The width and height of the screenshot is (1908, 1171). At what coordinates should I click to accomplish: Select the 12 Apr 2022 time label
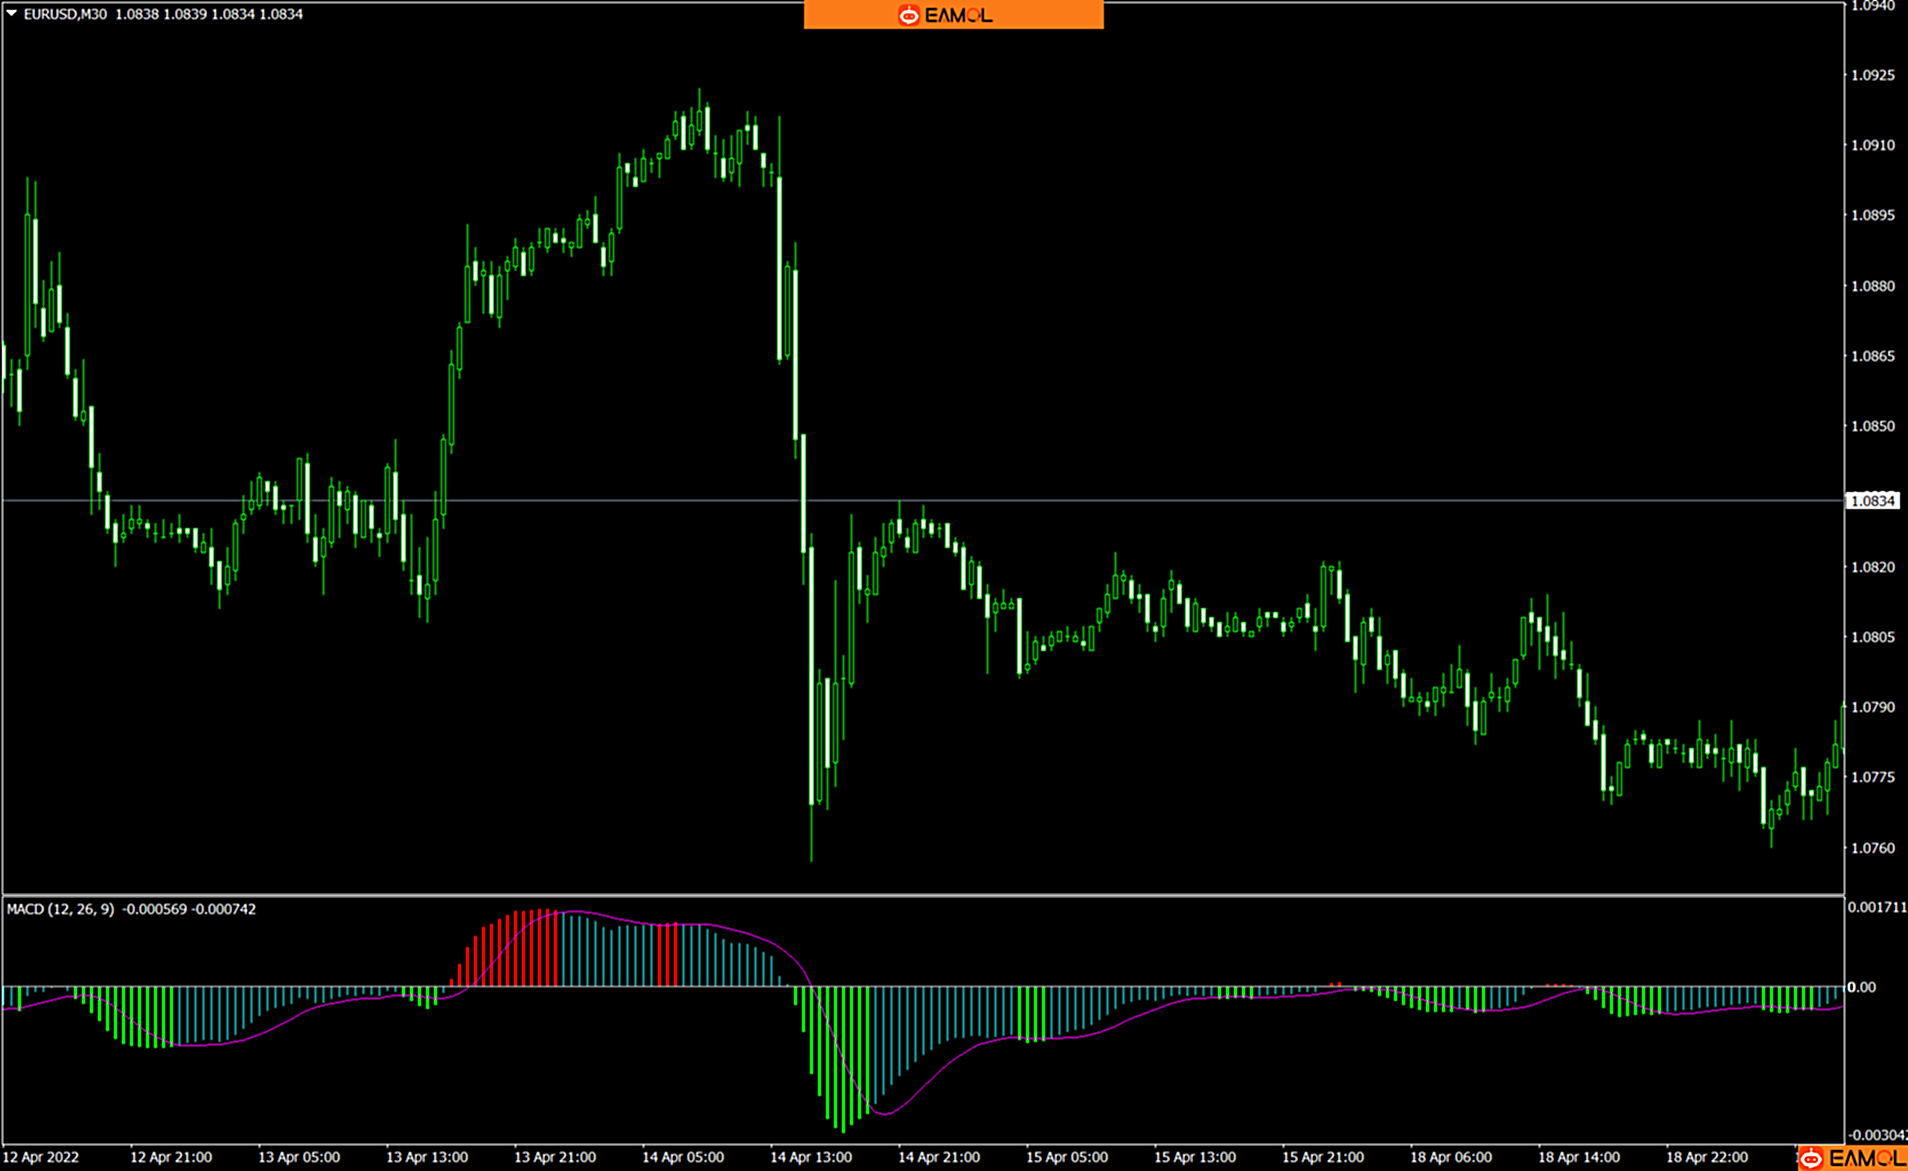coord(42,1157)
